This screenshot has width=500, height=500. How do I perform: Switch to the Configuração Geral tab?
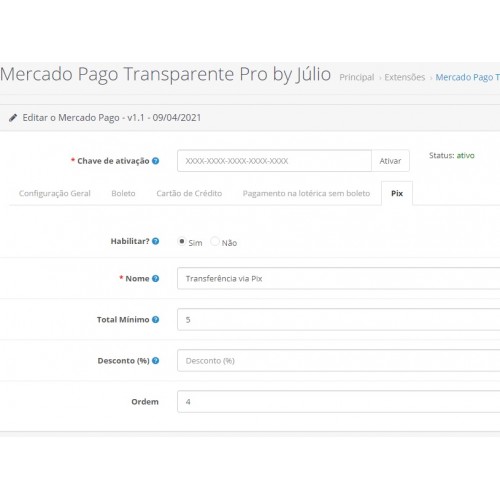(x=55, y=193)
